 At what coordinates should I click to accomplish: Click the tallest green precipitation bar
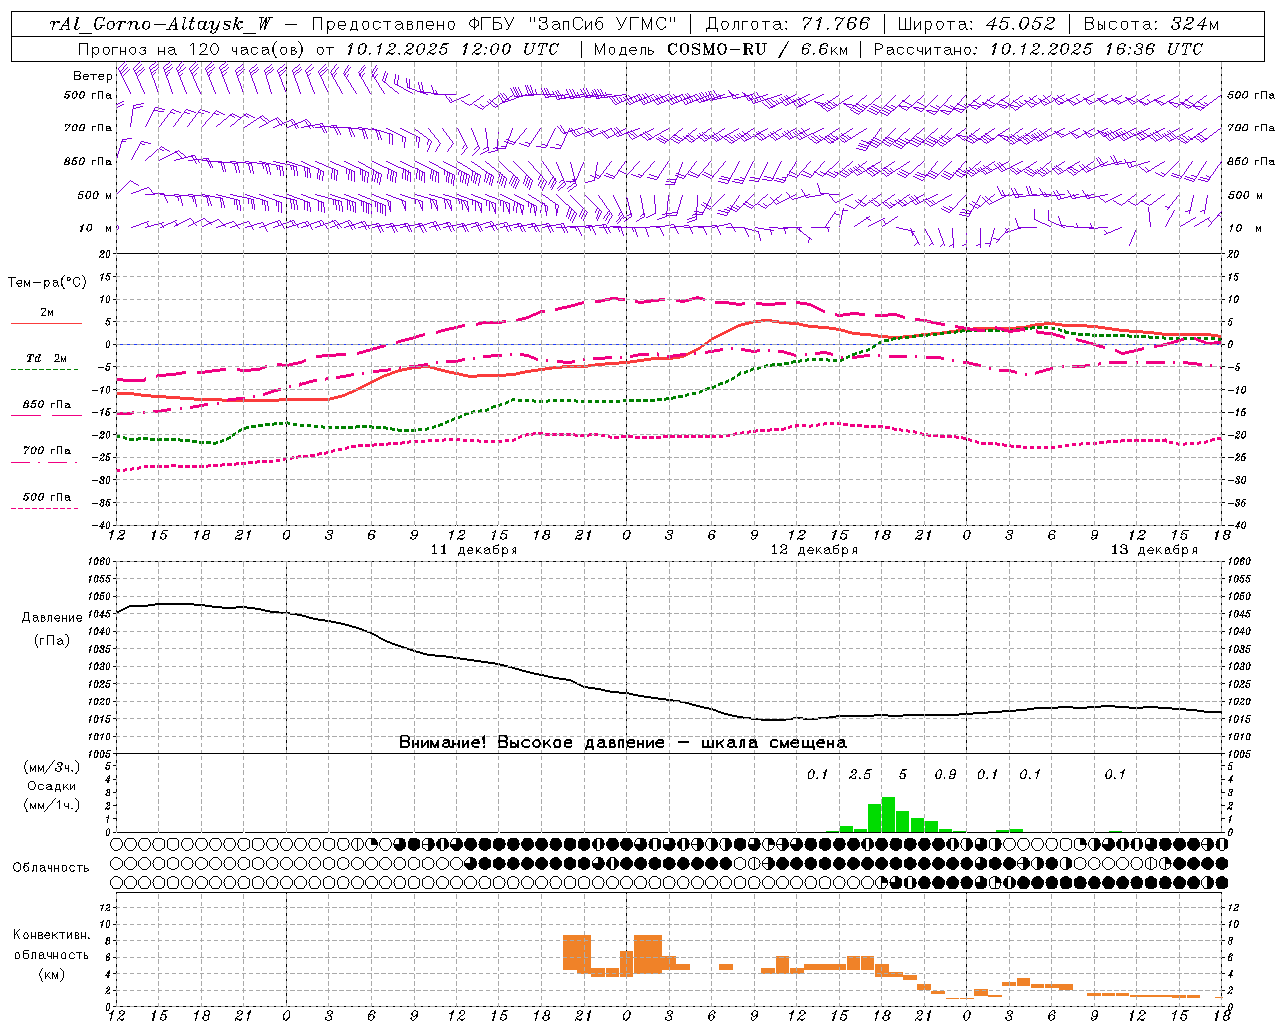point(888,814)
